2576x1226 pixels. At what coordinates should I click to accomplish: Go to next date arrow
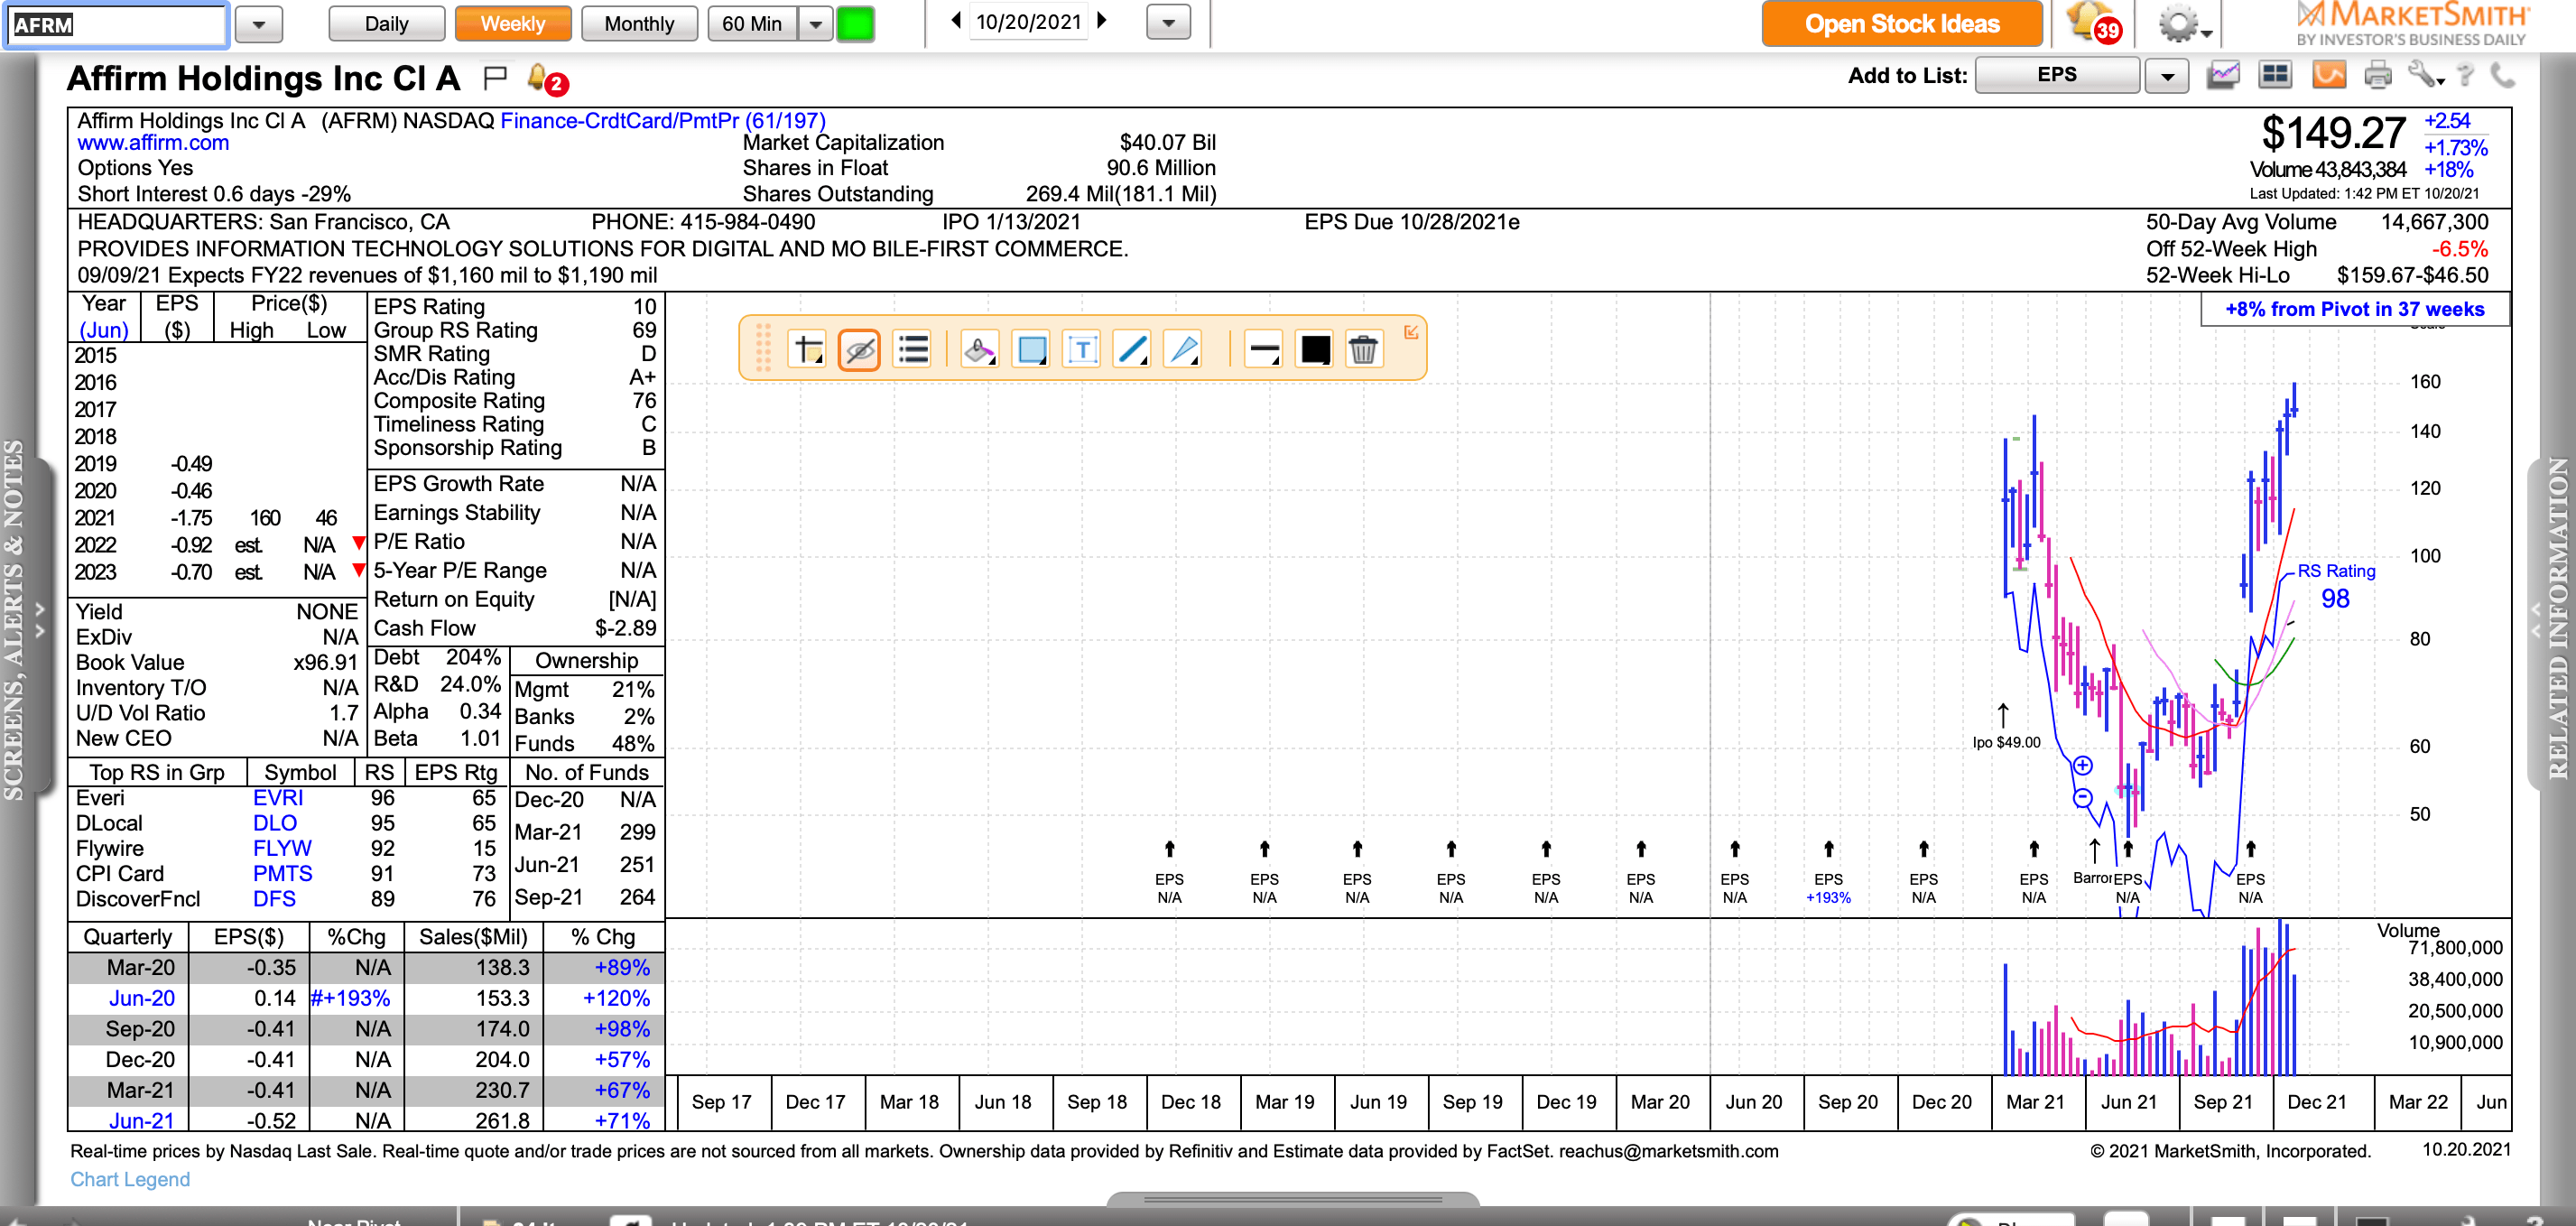pyautogui.click(x=1102, y=20)
